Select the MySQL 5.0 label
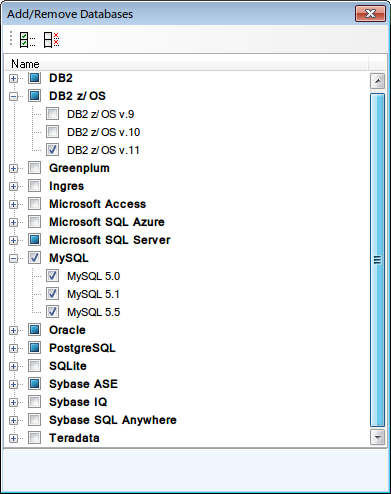 [94, 276]
